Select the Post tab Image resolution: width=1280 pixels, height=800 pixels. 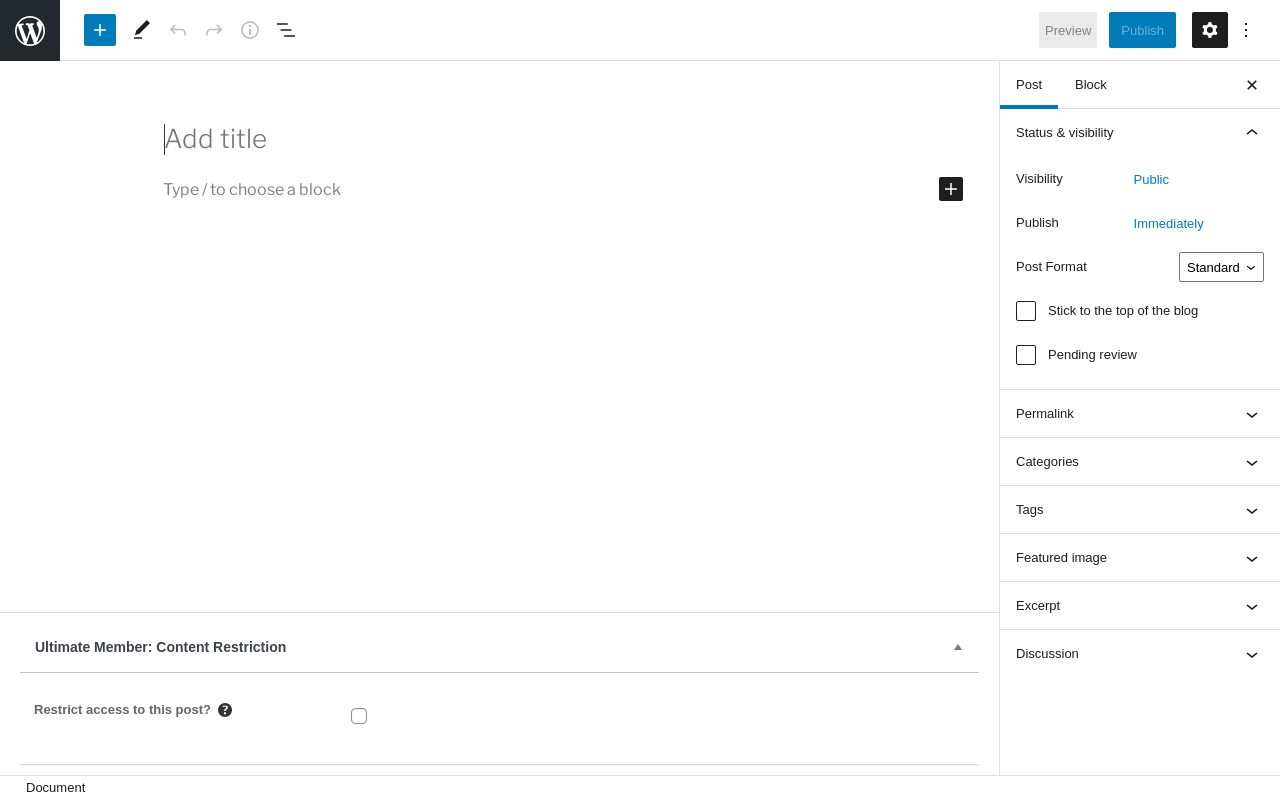[1029, 85]
